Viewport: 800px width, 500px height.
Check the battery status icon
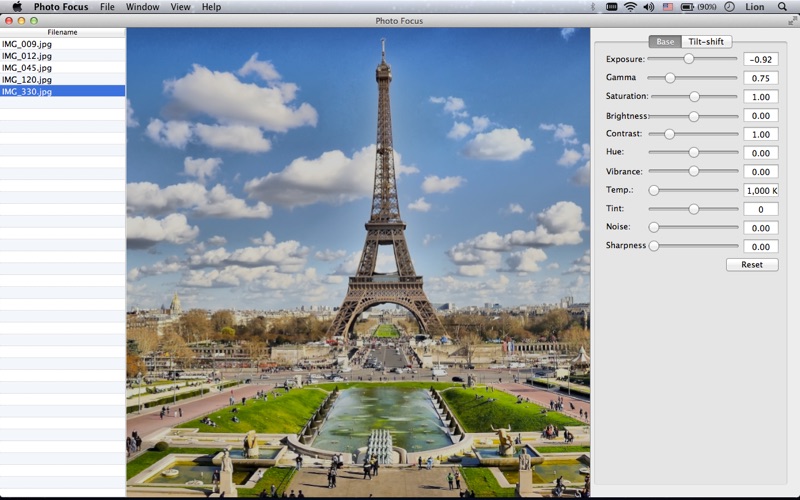click(687, 7)
